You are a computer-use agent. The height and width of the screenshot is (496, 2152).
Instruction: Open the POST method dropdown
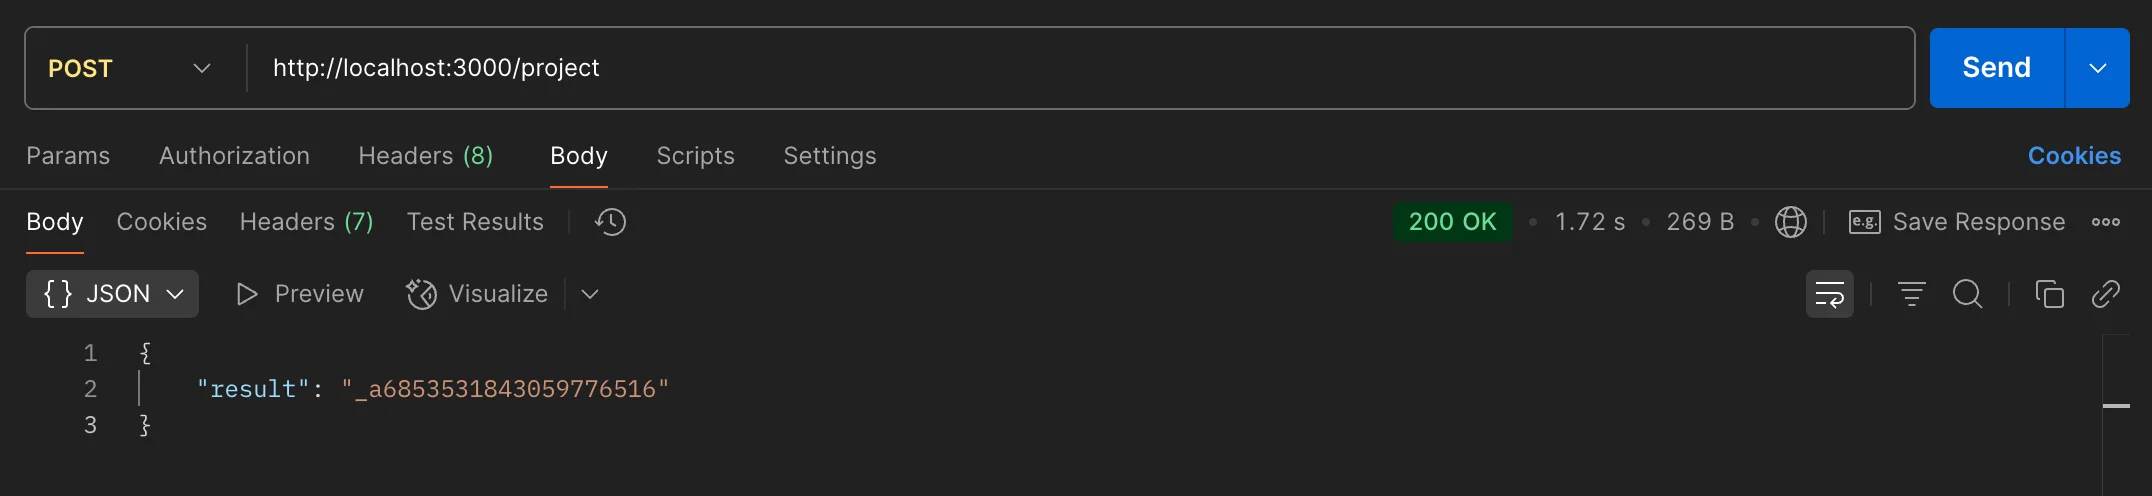click(x=130, y=68)
